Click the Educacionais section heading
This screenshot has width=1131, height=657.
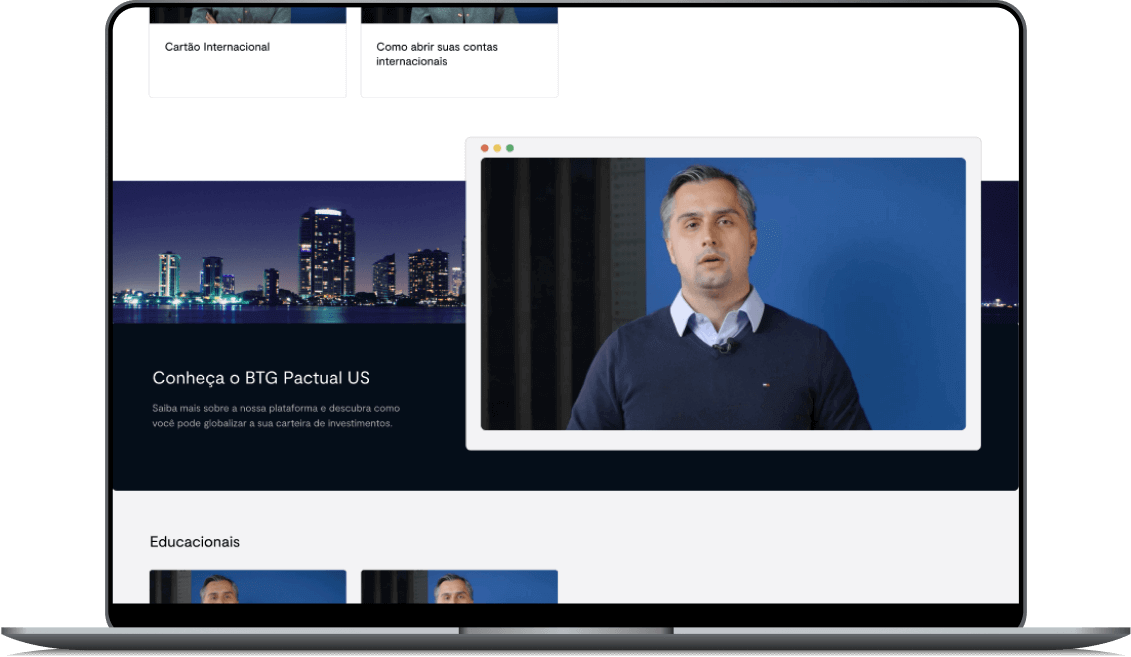tap(195, 542)
